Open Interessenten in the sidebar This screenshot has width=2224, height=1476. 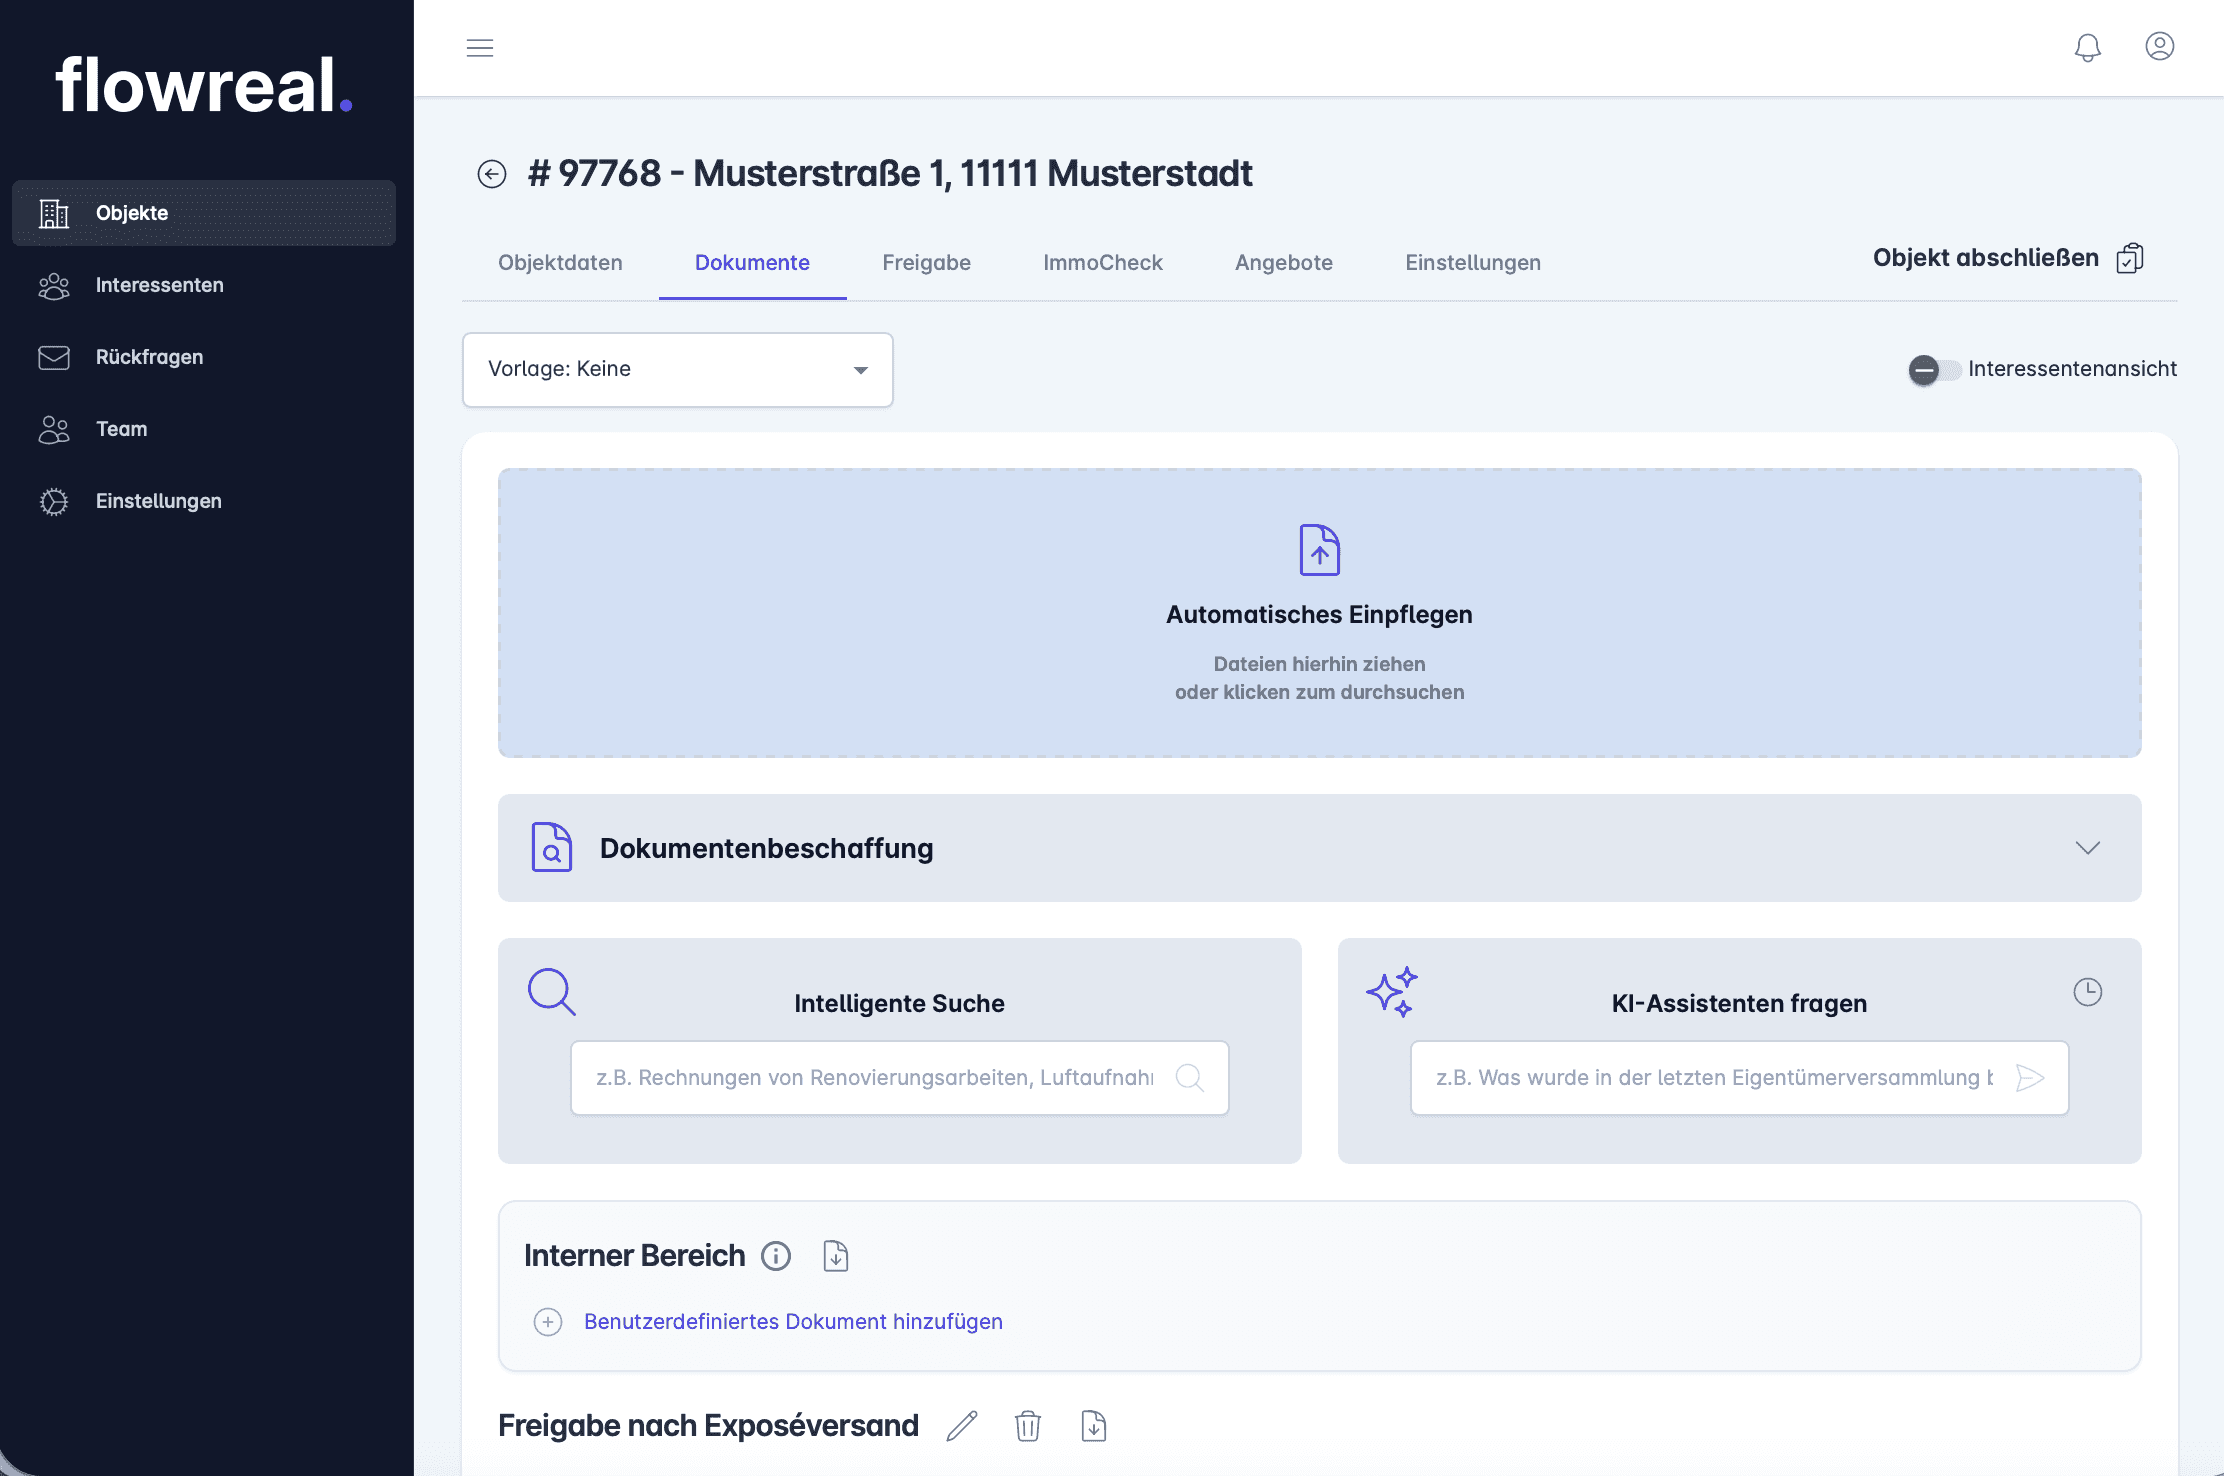point(160,285)
